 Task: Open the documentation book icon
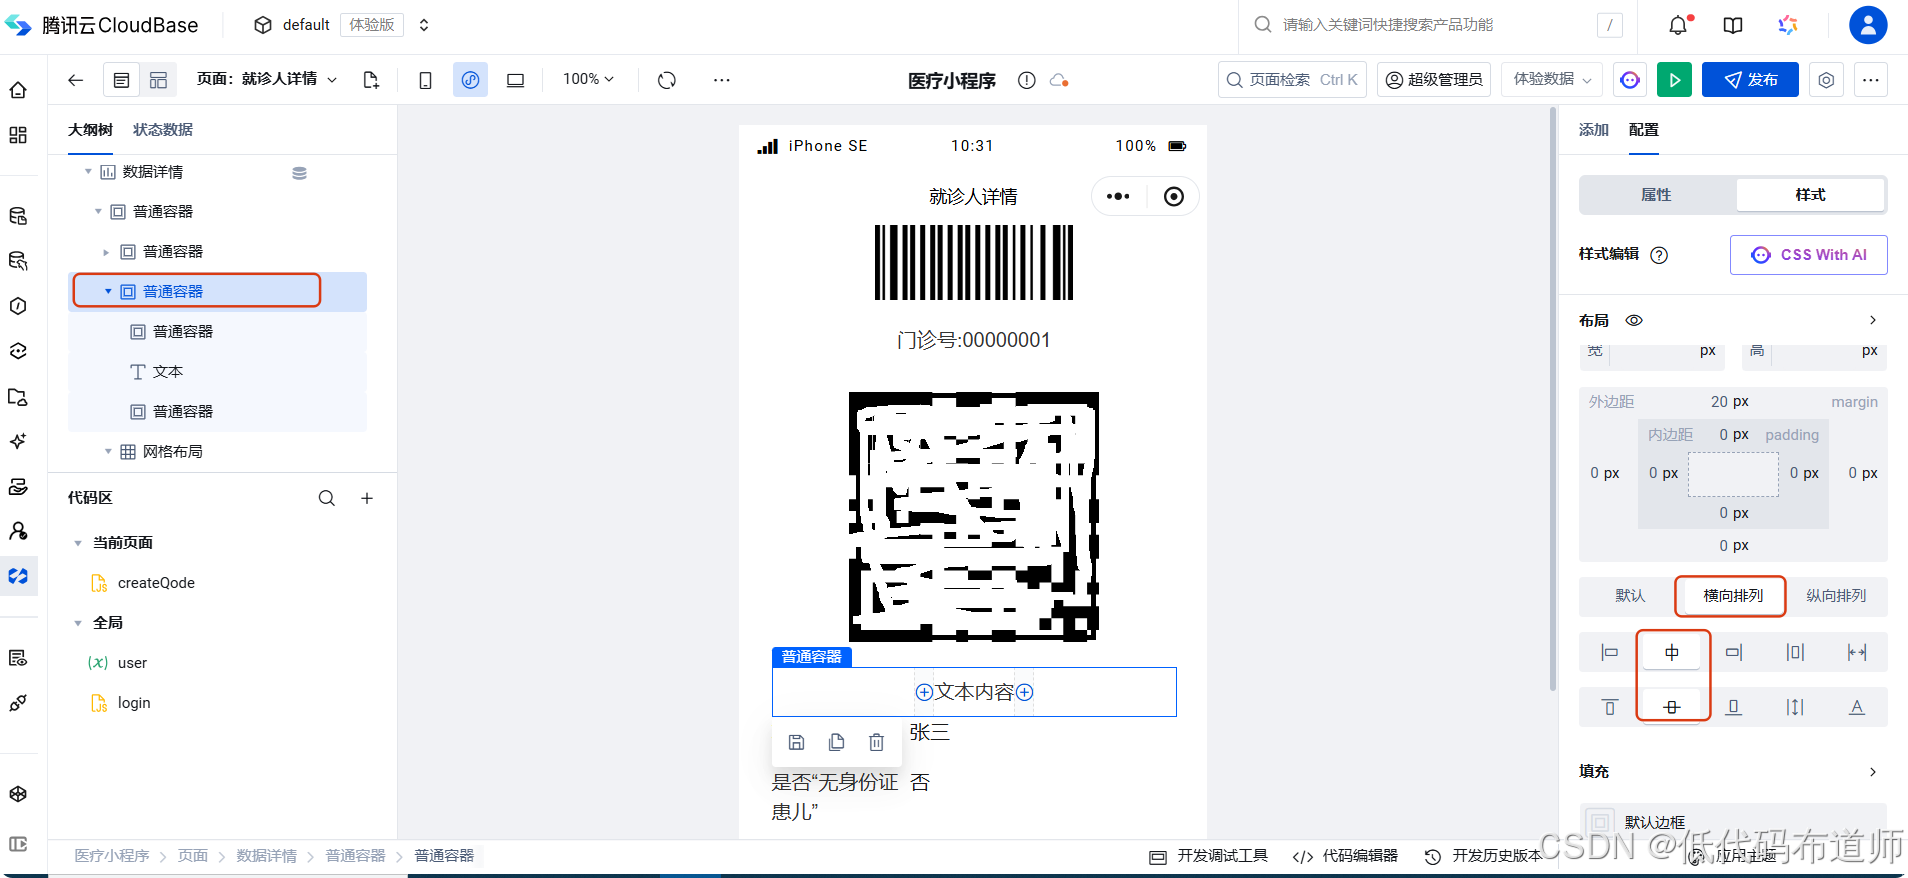point(1733,25)
